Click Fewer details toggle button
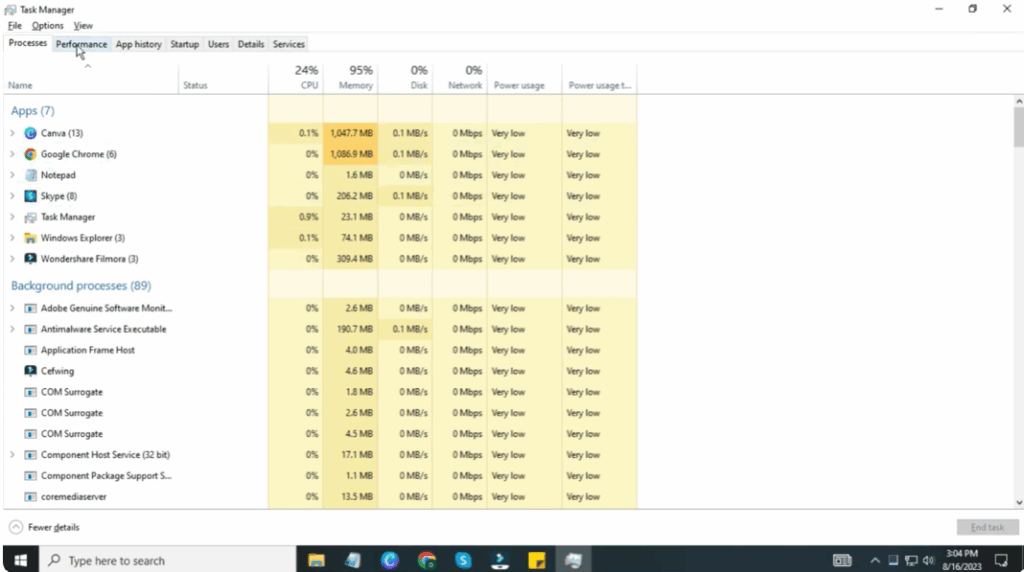1024x572 pixels. click(x=44, y=527)
